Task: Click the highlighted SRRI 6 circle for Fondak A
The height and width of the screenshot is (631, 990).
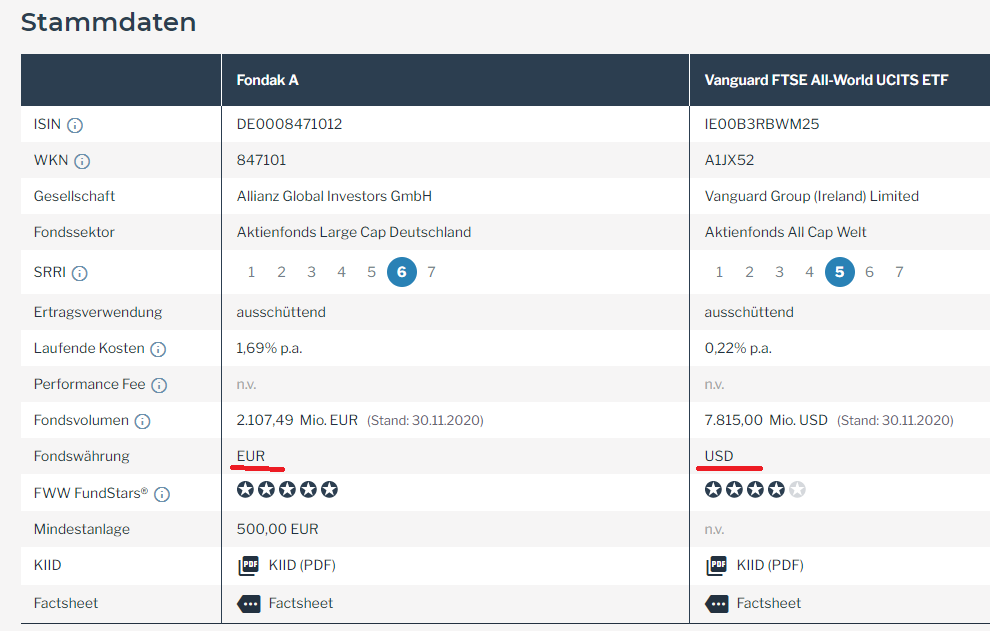Action: [x=402, y=272]
